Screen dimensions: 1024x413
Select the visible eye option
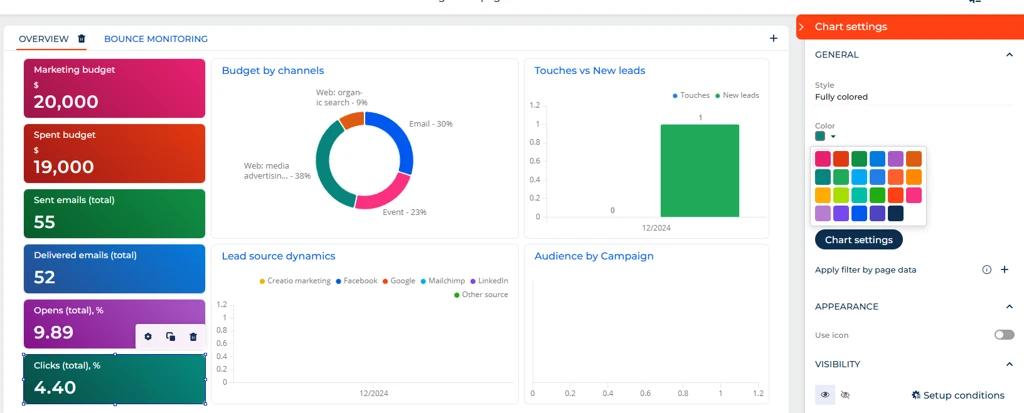click(825, 395)
